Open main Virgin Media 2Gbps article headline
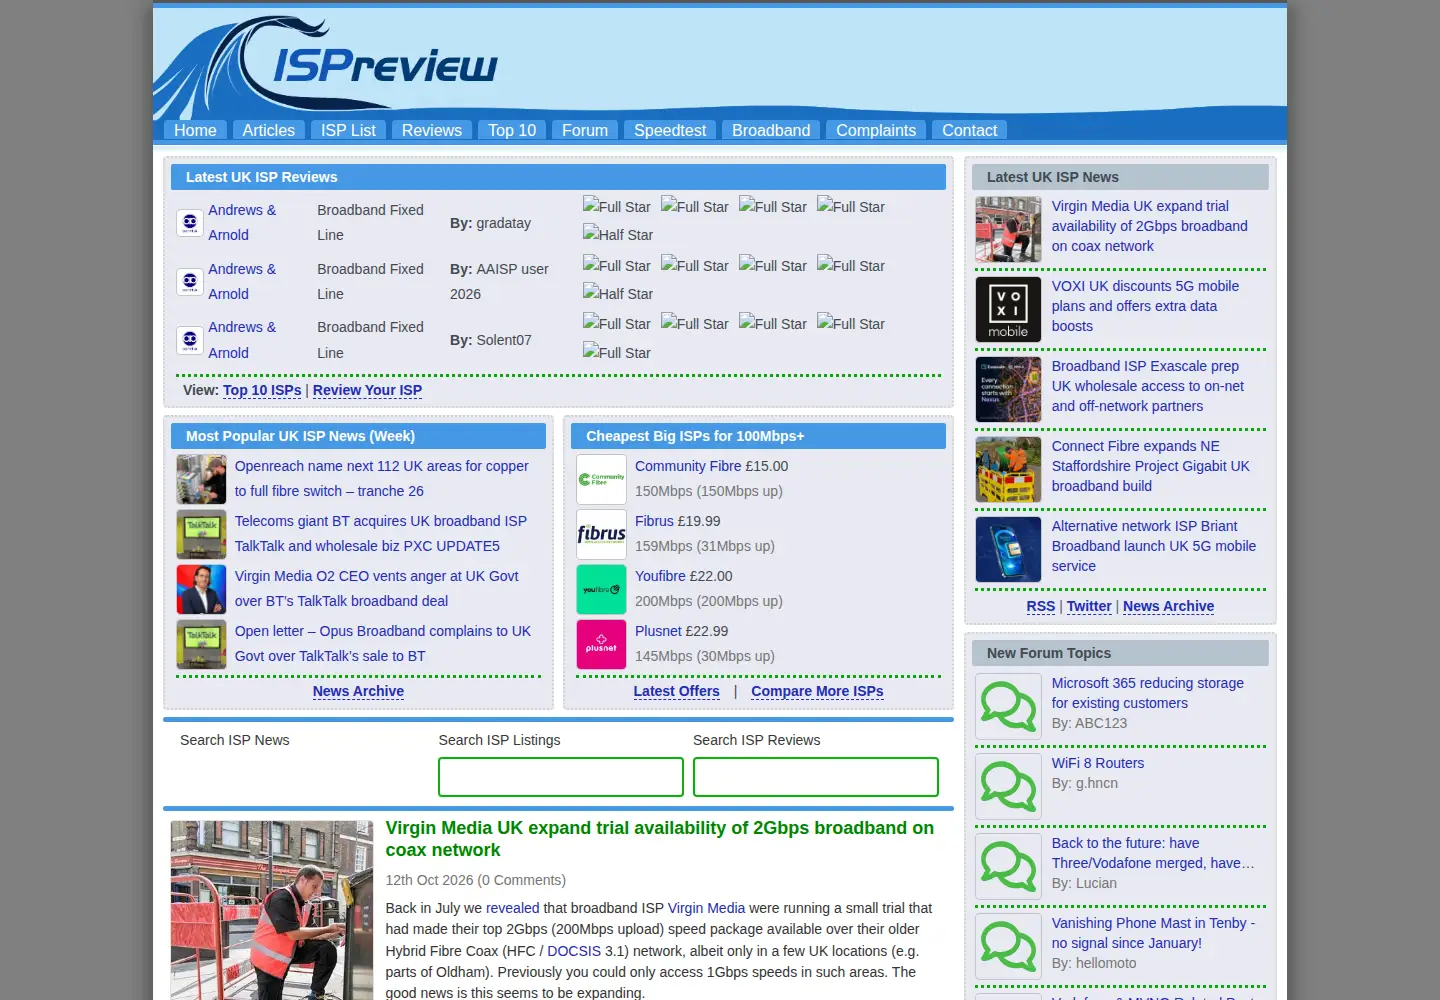The image size is (1440, 1000). pyautogui.click(x=660, y=839)
